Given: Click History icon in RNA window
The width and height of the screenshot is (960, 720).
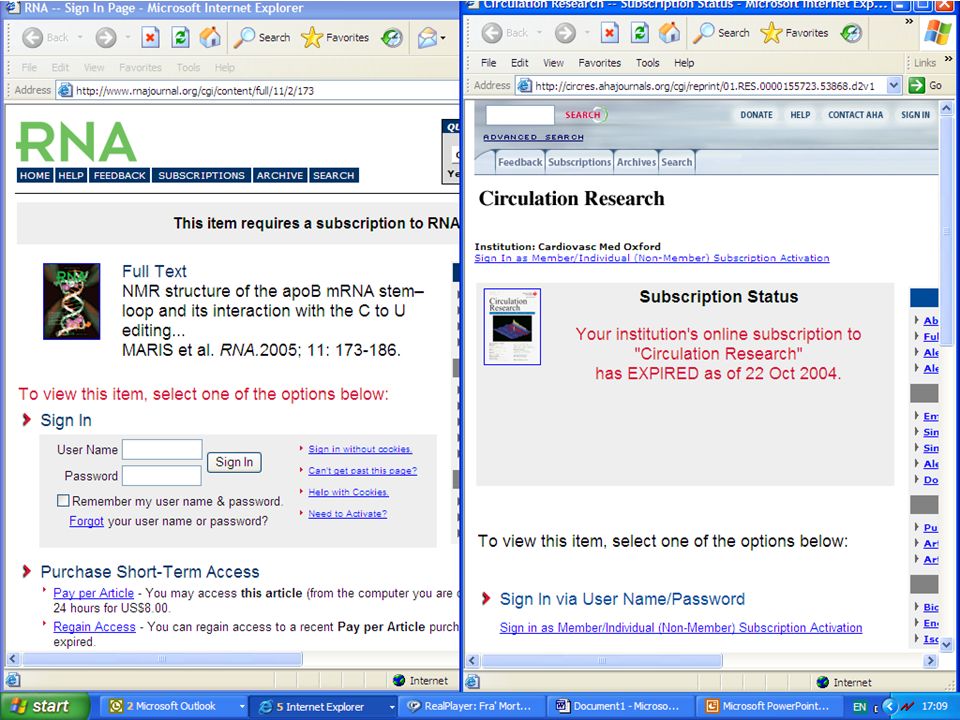Looking at the screenshot, I should pos(392,38).
